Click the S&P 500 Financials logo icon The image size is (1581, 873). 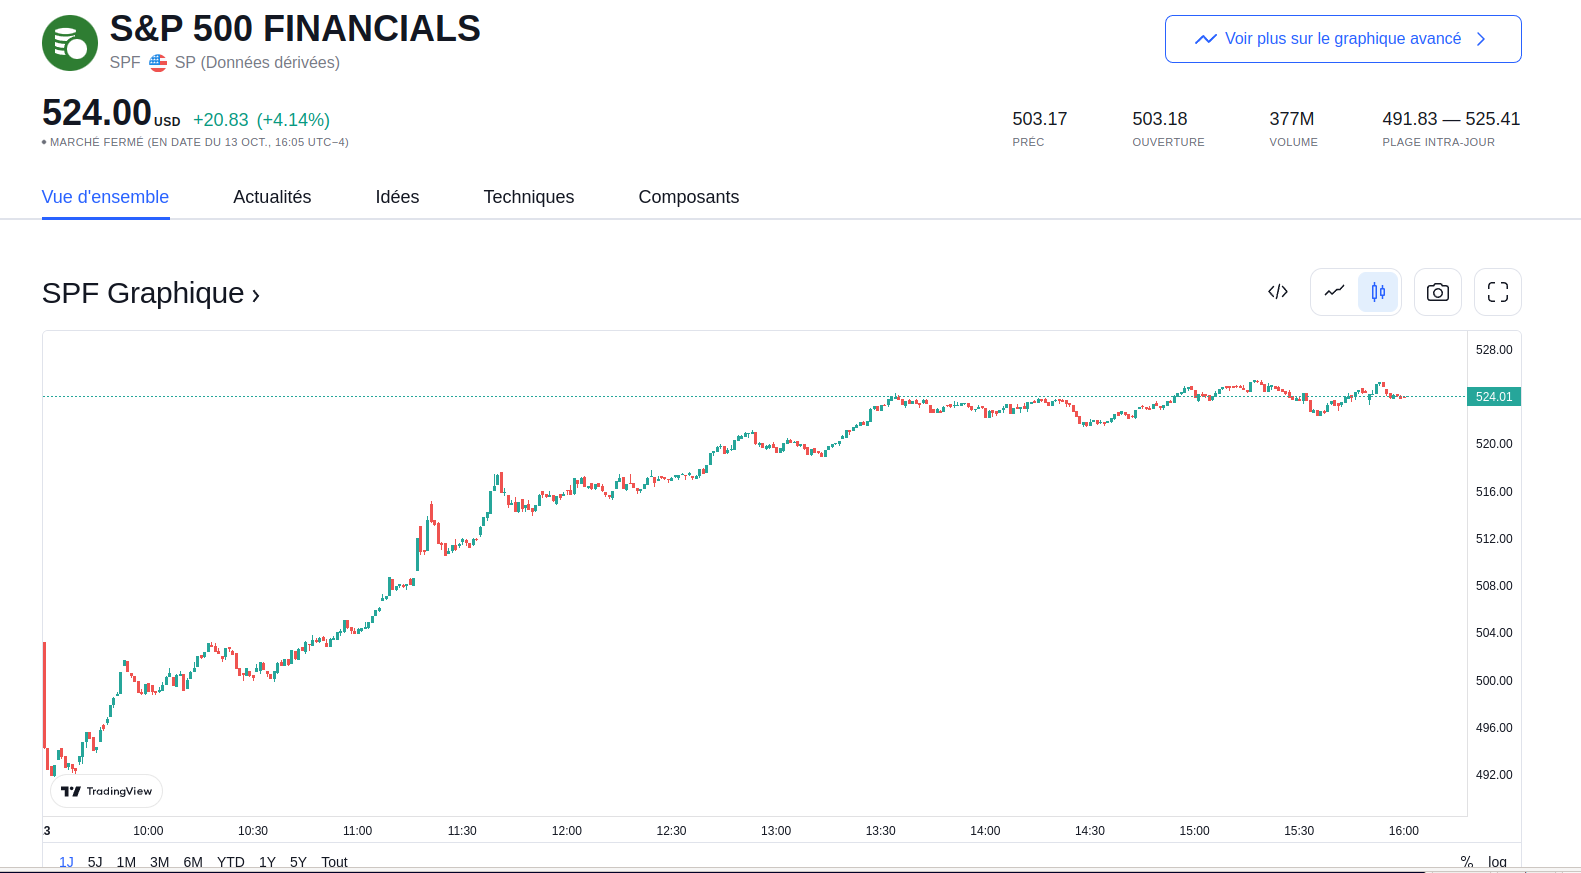tap(70, 43)
